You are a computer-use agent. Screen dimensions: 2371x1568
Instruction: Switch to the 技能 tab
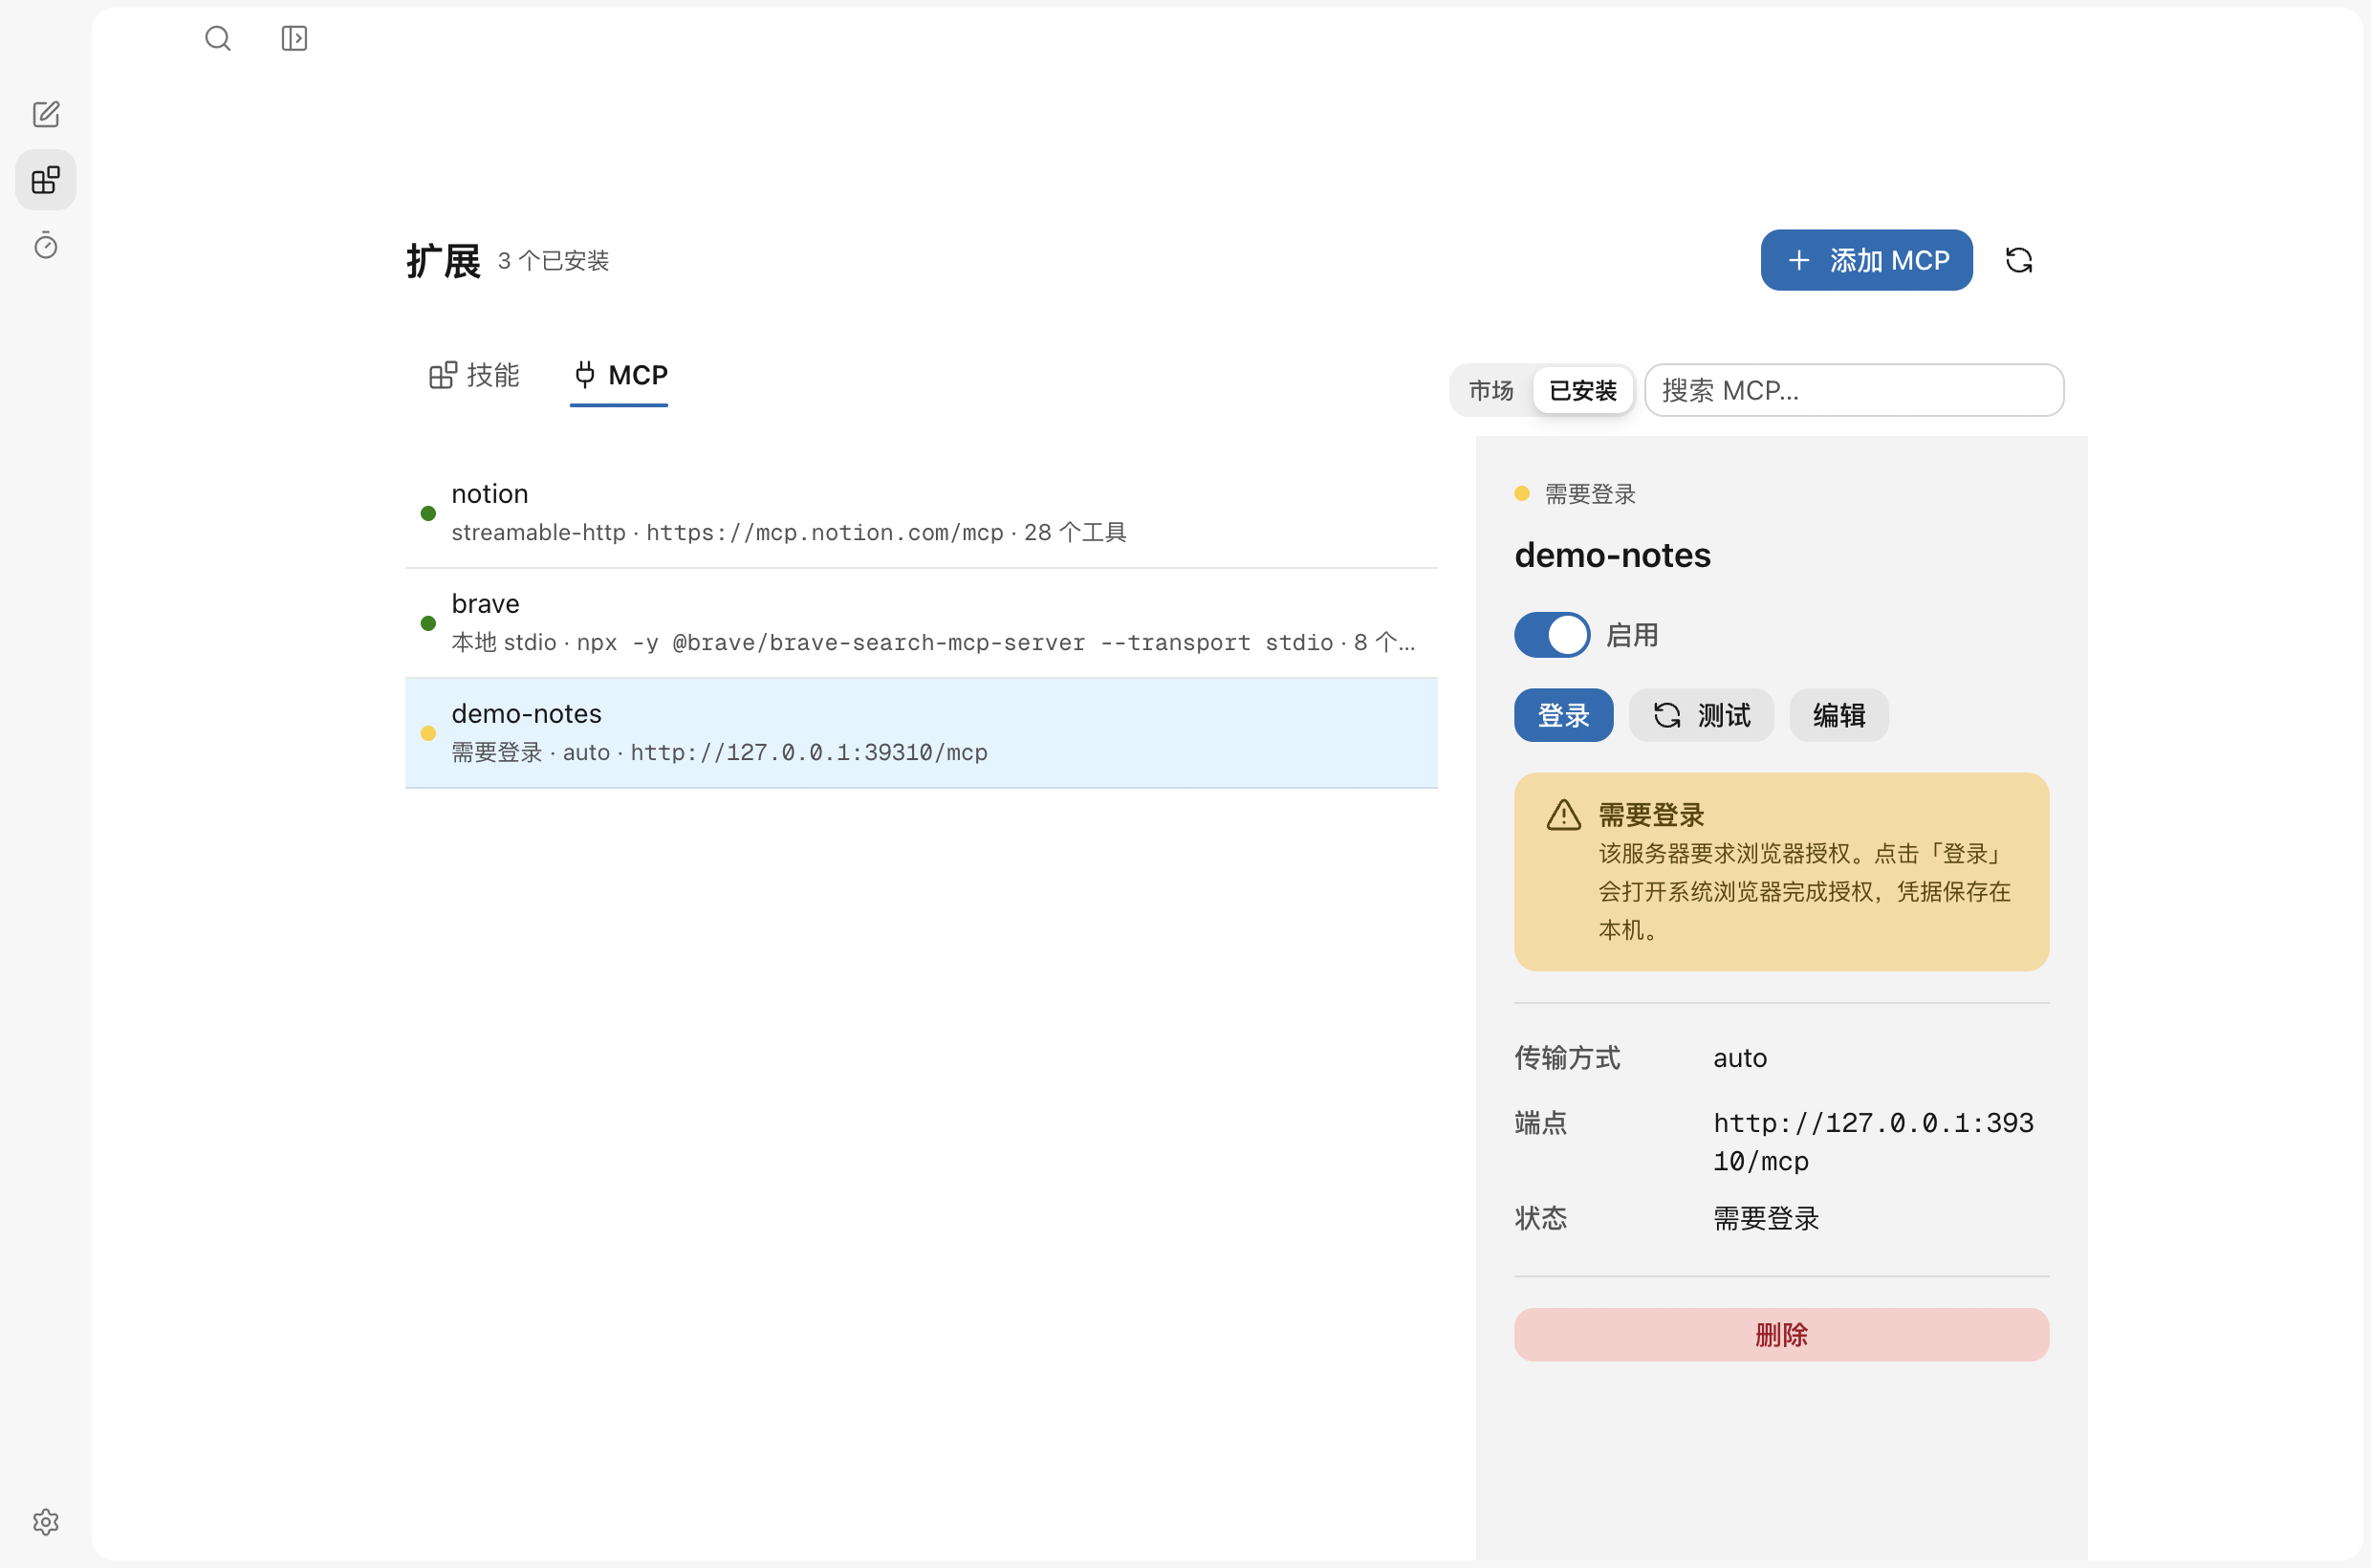tap(474, 375)
